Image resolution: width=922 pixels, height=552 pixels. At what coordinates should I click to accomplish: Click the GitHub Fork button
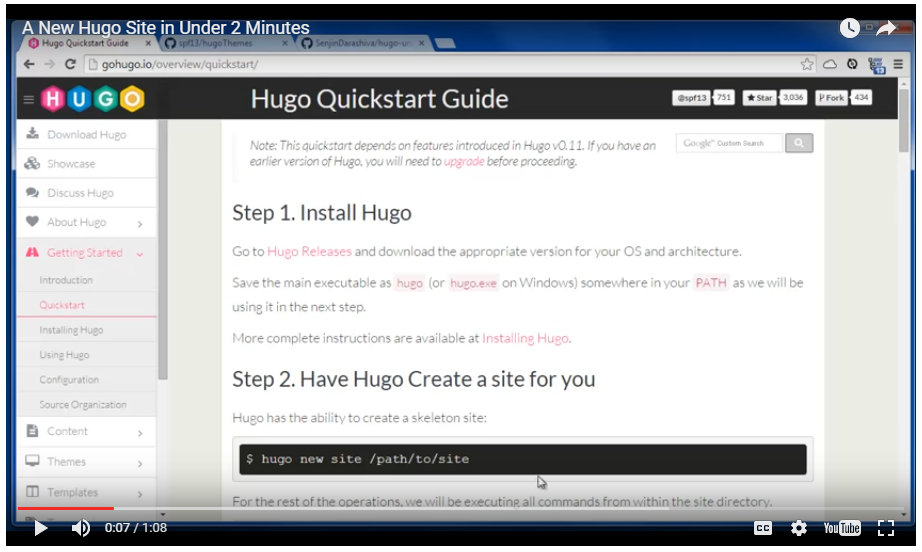[x=831, y=98]
